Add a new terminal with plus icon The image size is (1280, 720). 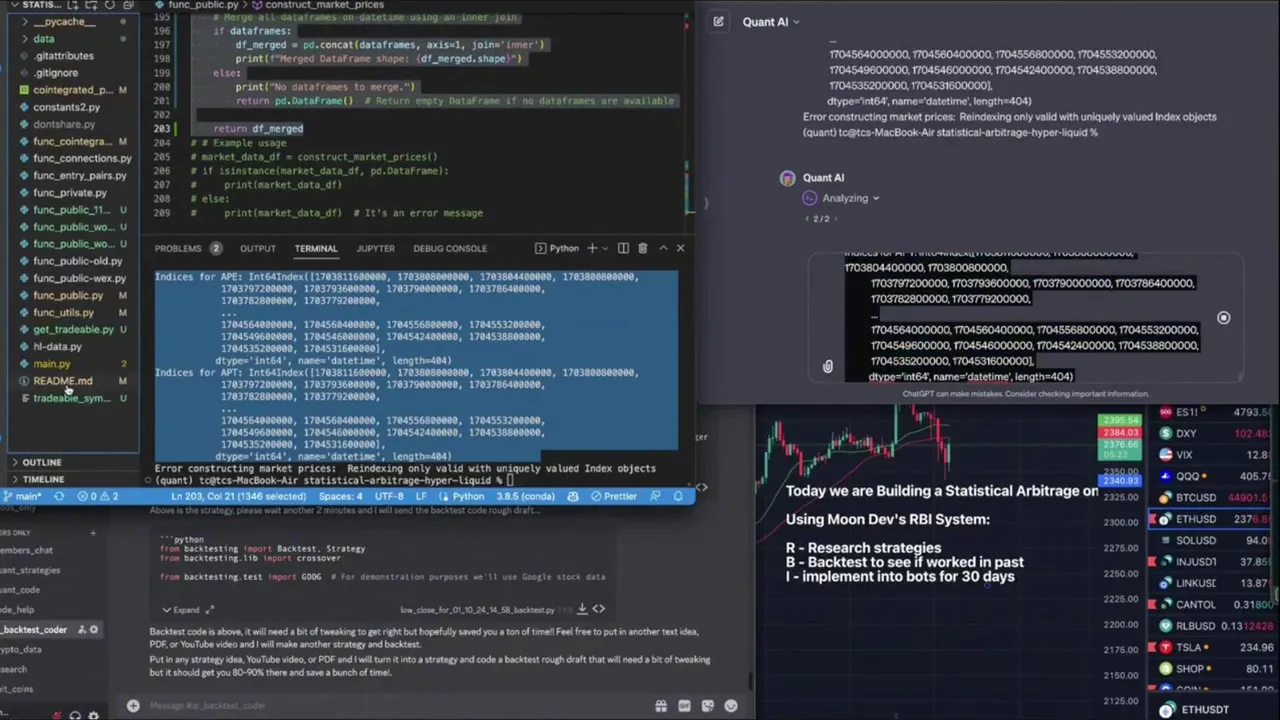591,248
